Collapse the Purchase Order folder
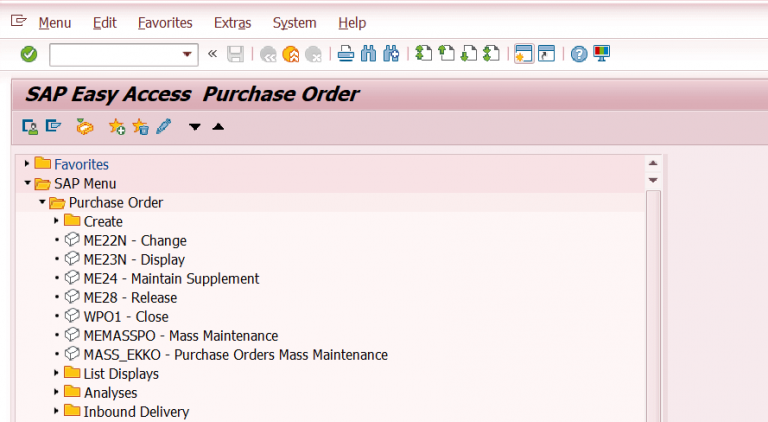Image resolution: width=768 pixels, height=422 pixels. point(42,202)
